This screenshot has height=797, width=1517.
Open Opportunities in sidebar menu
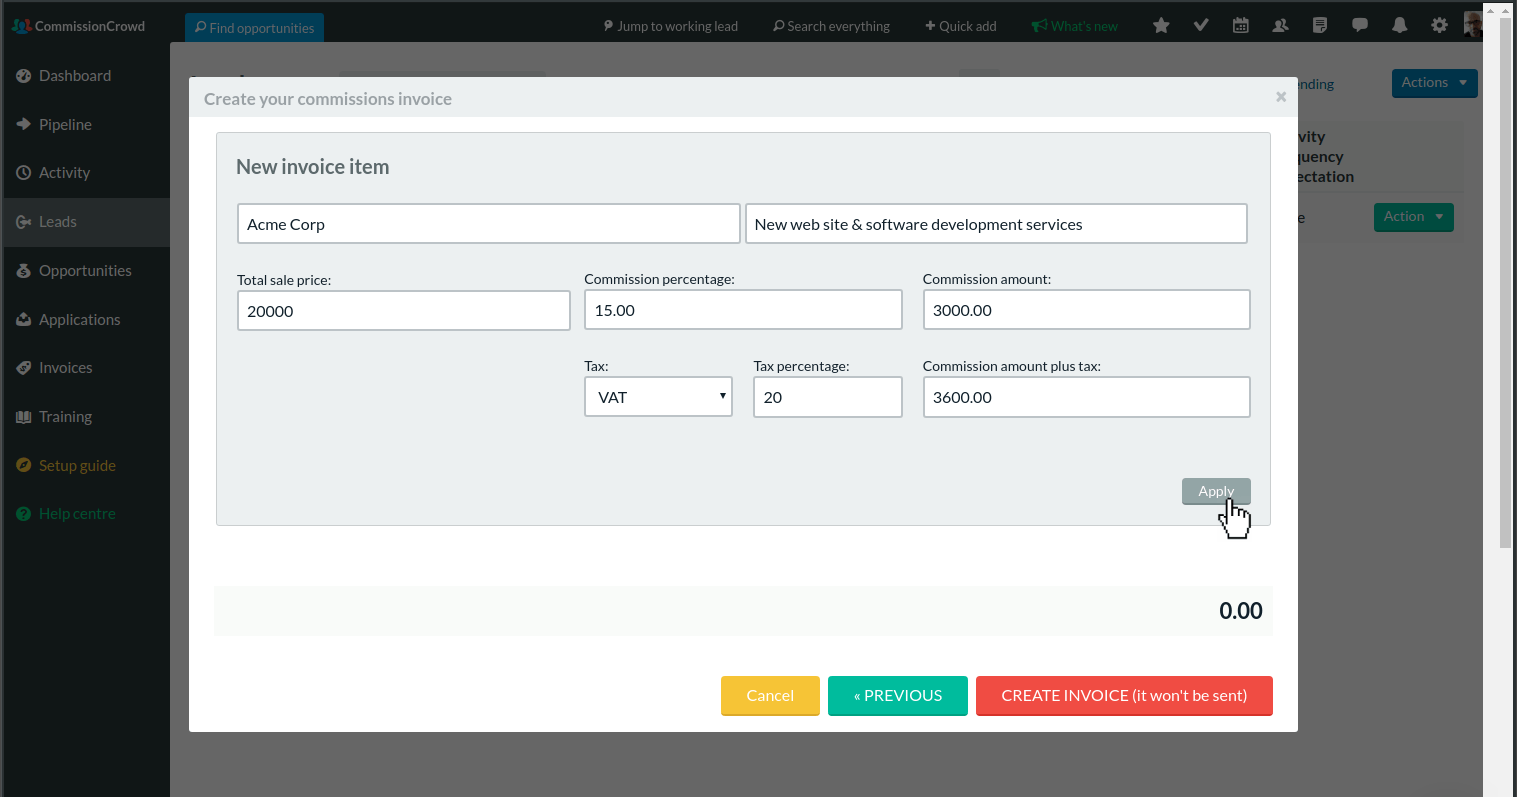[x=85, y=271]
